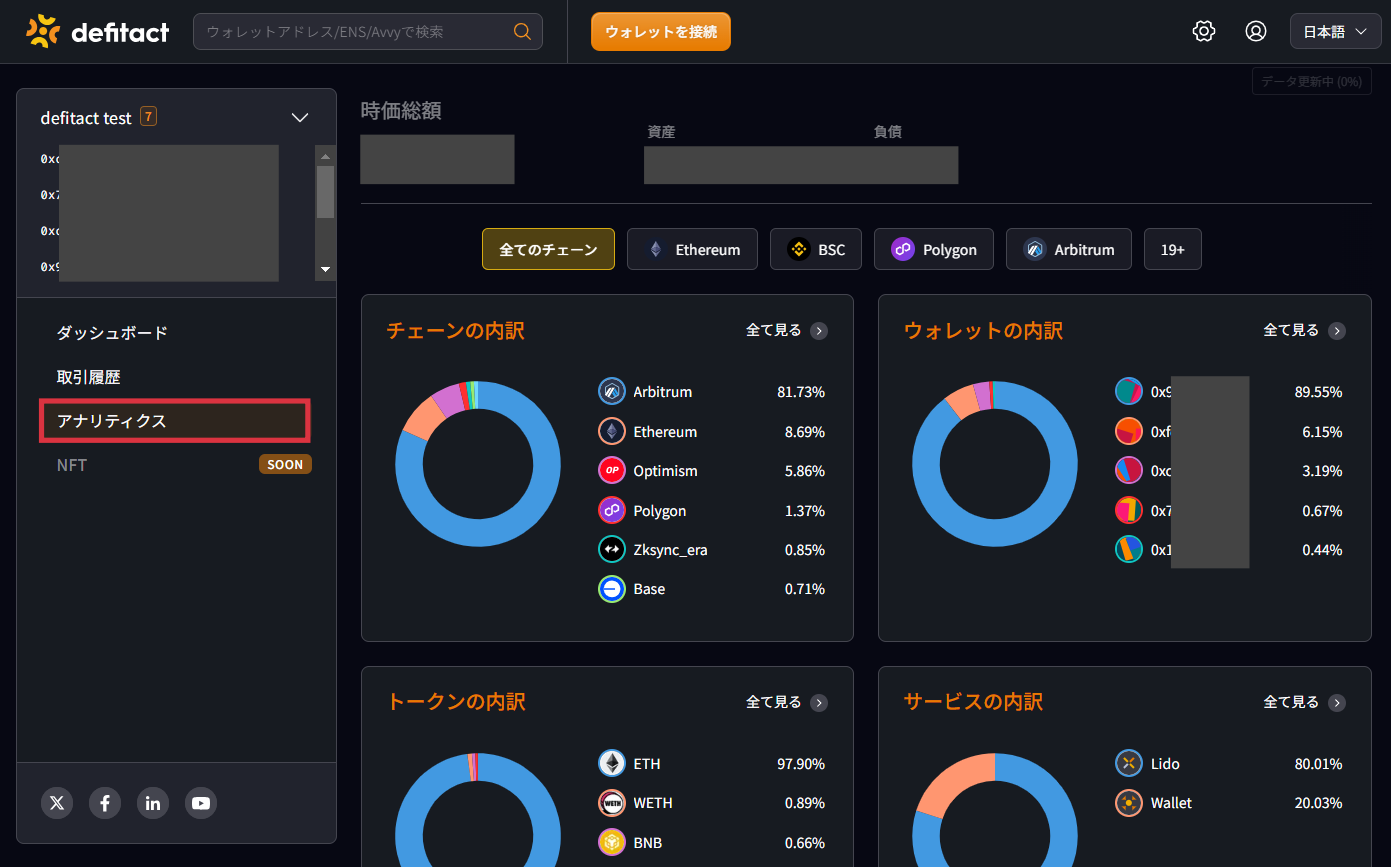Click the Arbitrum icon in chain breakdown
The image size is (1391, 867).
pos(612,392)
